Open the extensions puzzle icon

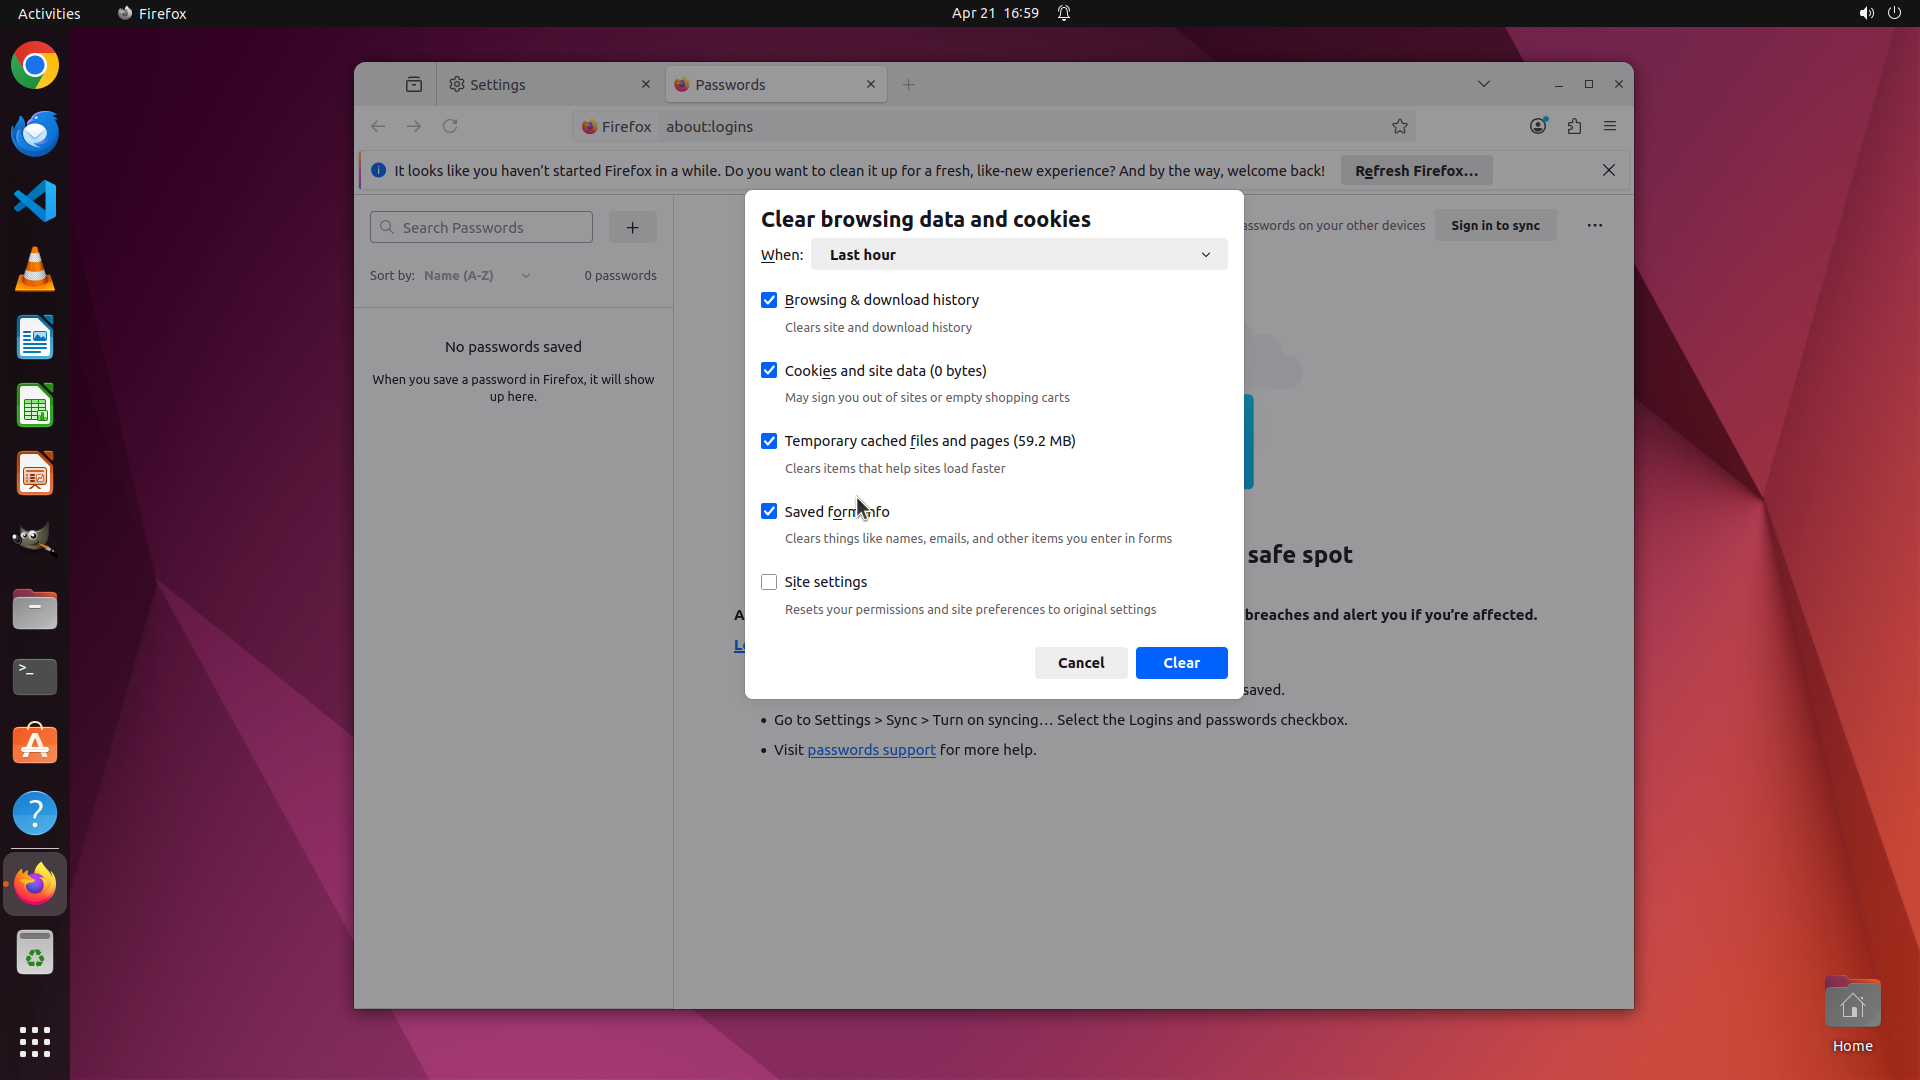click(x=1574, y=126)
